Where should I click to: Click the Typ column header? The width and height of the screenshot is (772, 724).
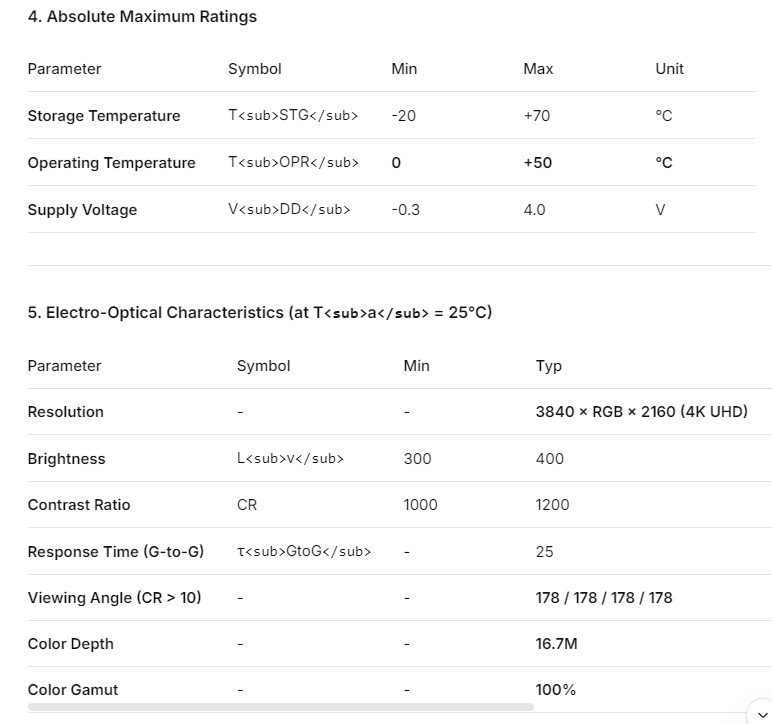pos(548,366)
